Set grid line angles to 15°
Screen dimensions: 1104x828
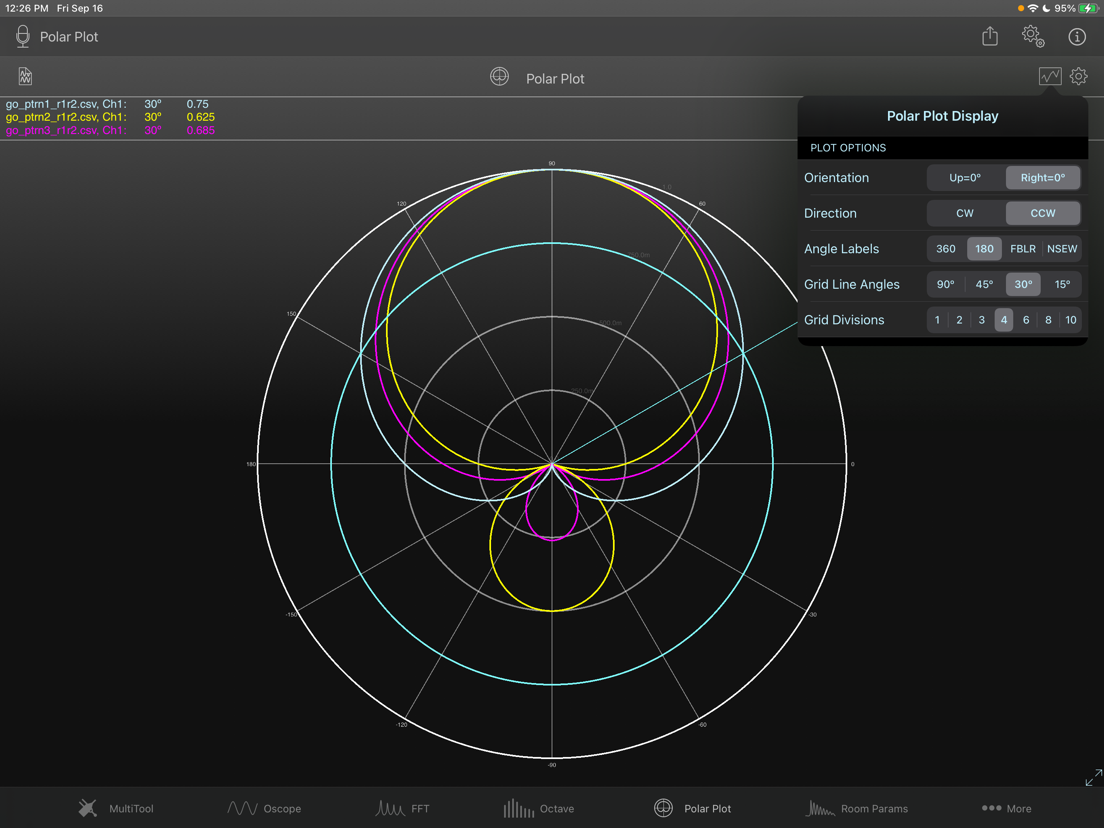pyautogui.click(x=1062, y=284)
